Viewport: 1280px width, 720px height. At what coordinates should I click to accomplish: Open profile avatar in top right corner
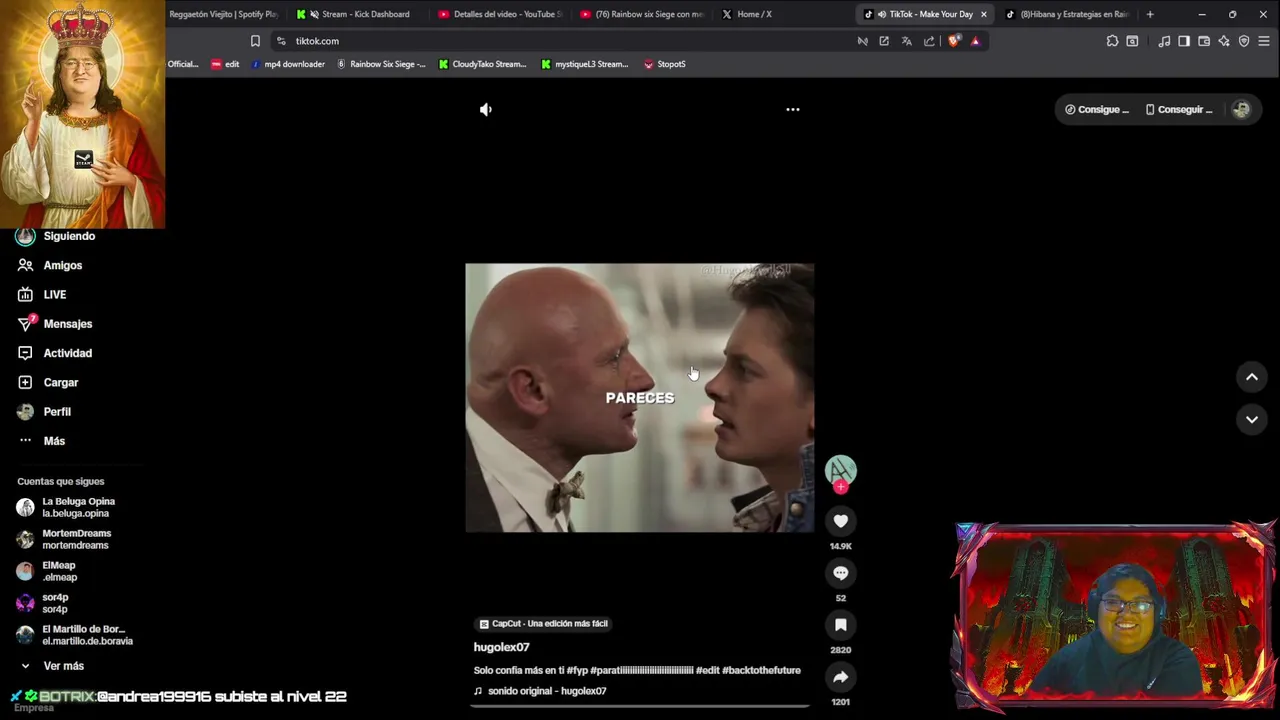pyautogui.click(x=1241, y=110)
